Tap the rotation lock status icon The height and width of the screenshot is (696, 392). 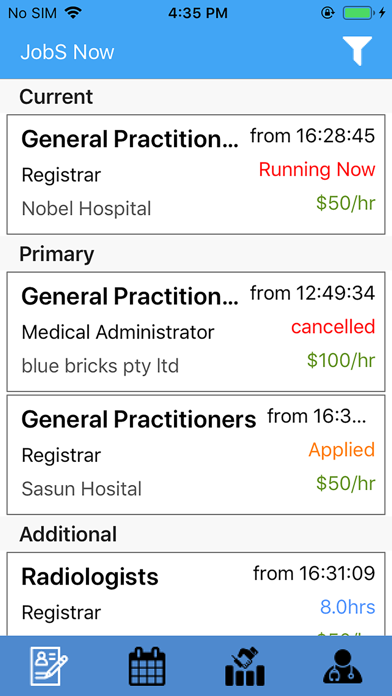click(x=327, y=13)
